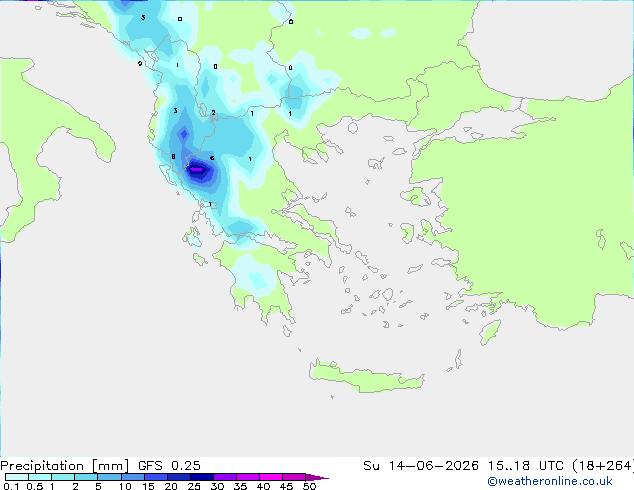Click the map value '6' above the dark blue maximum
The height and width of the screenshot is (490, 634).
[212, 158]
